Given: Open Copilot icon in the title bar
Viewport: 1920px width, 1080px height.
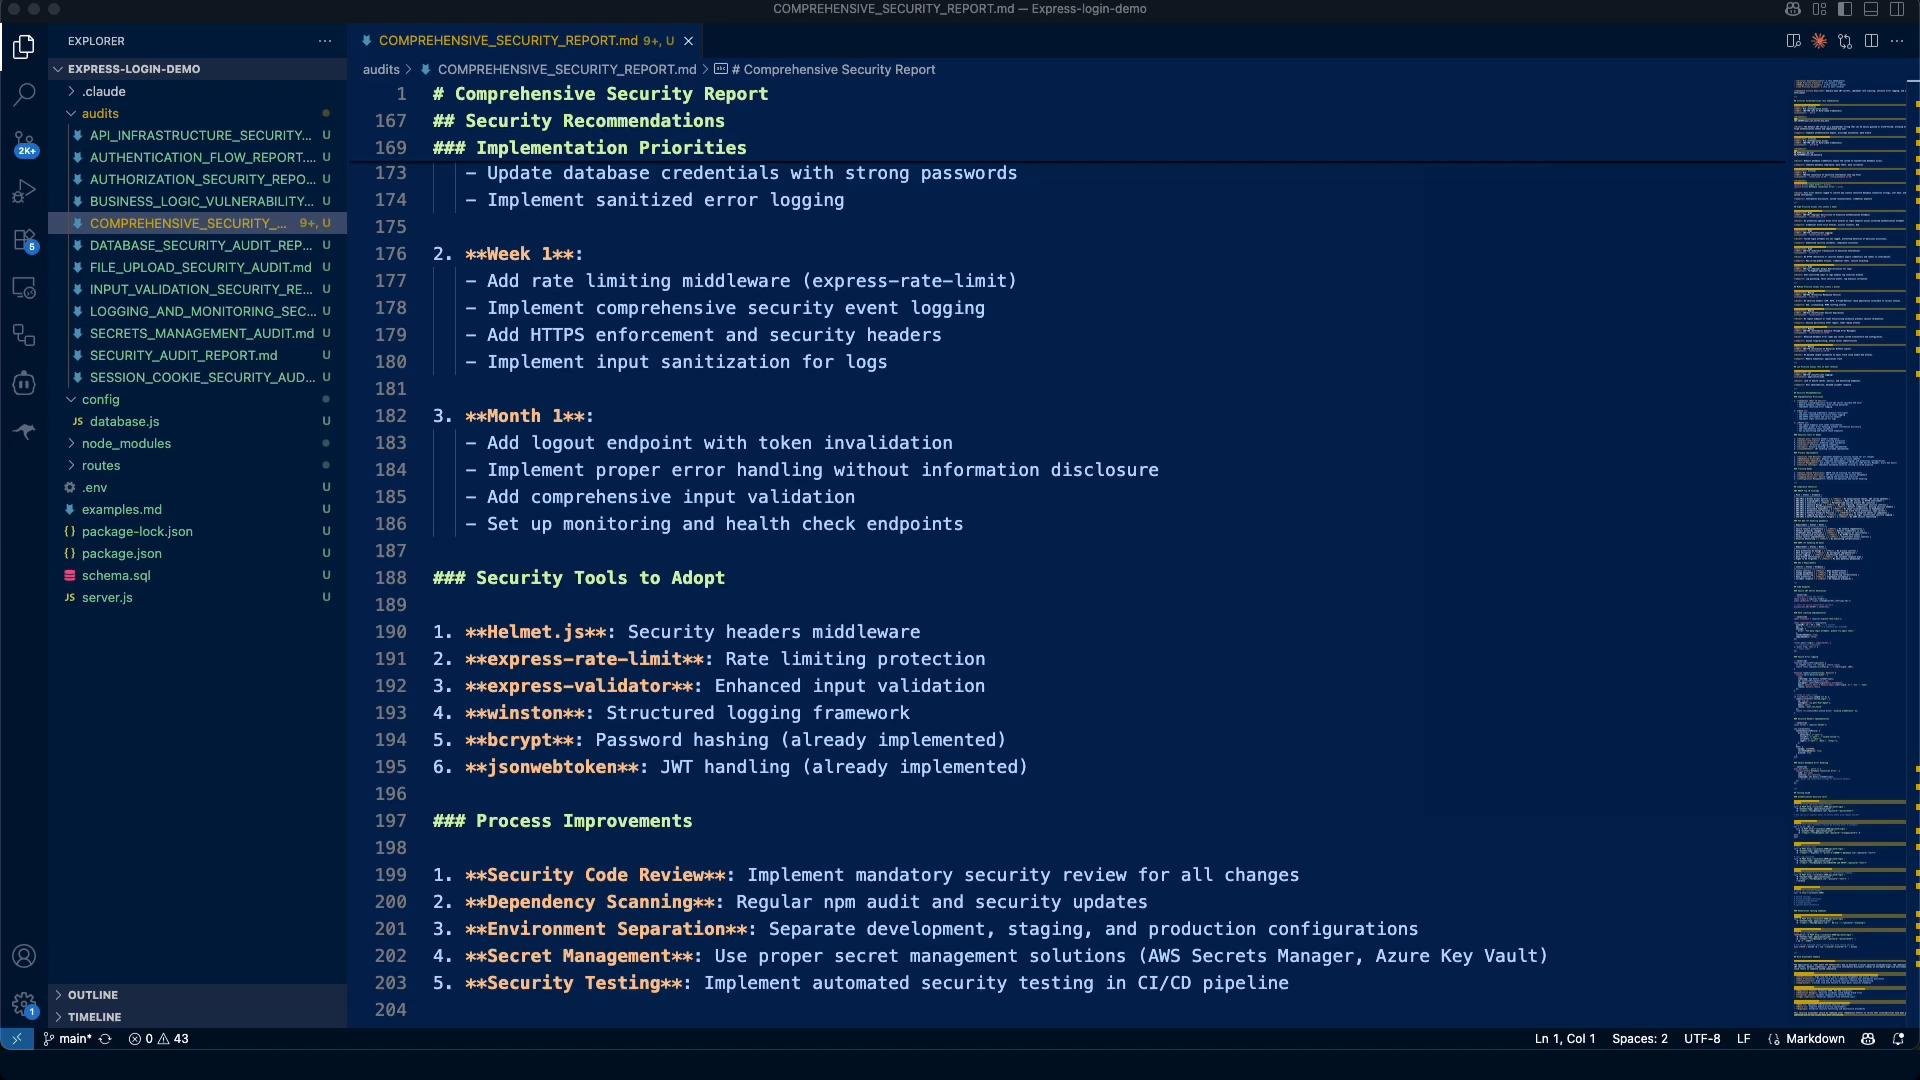Looking at the screenshot, I should [1792, 9].
